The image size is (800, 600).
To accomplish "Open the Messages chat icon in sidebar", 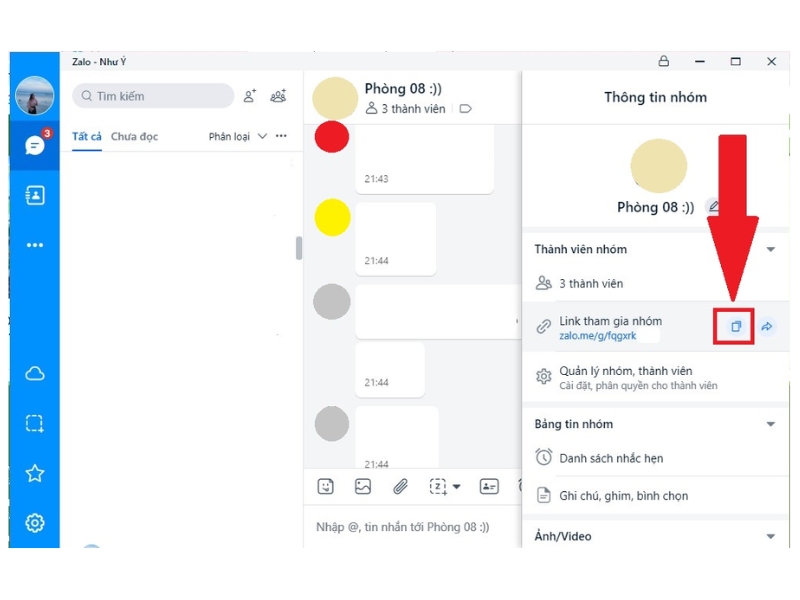I will pos(35,145).
